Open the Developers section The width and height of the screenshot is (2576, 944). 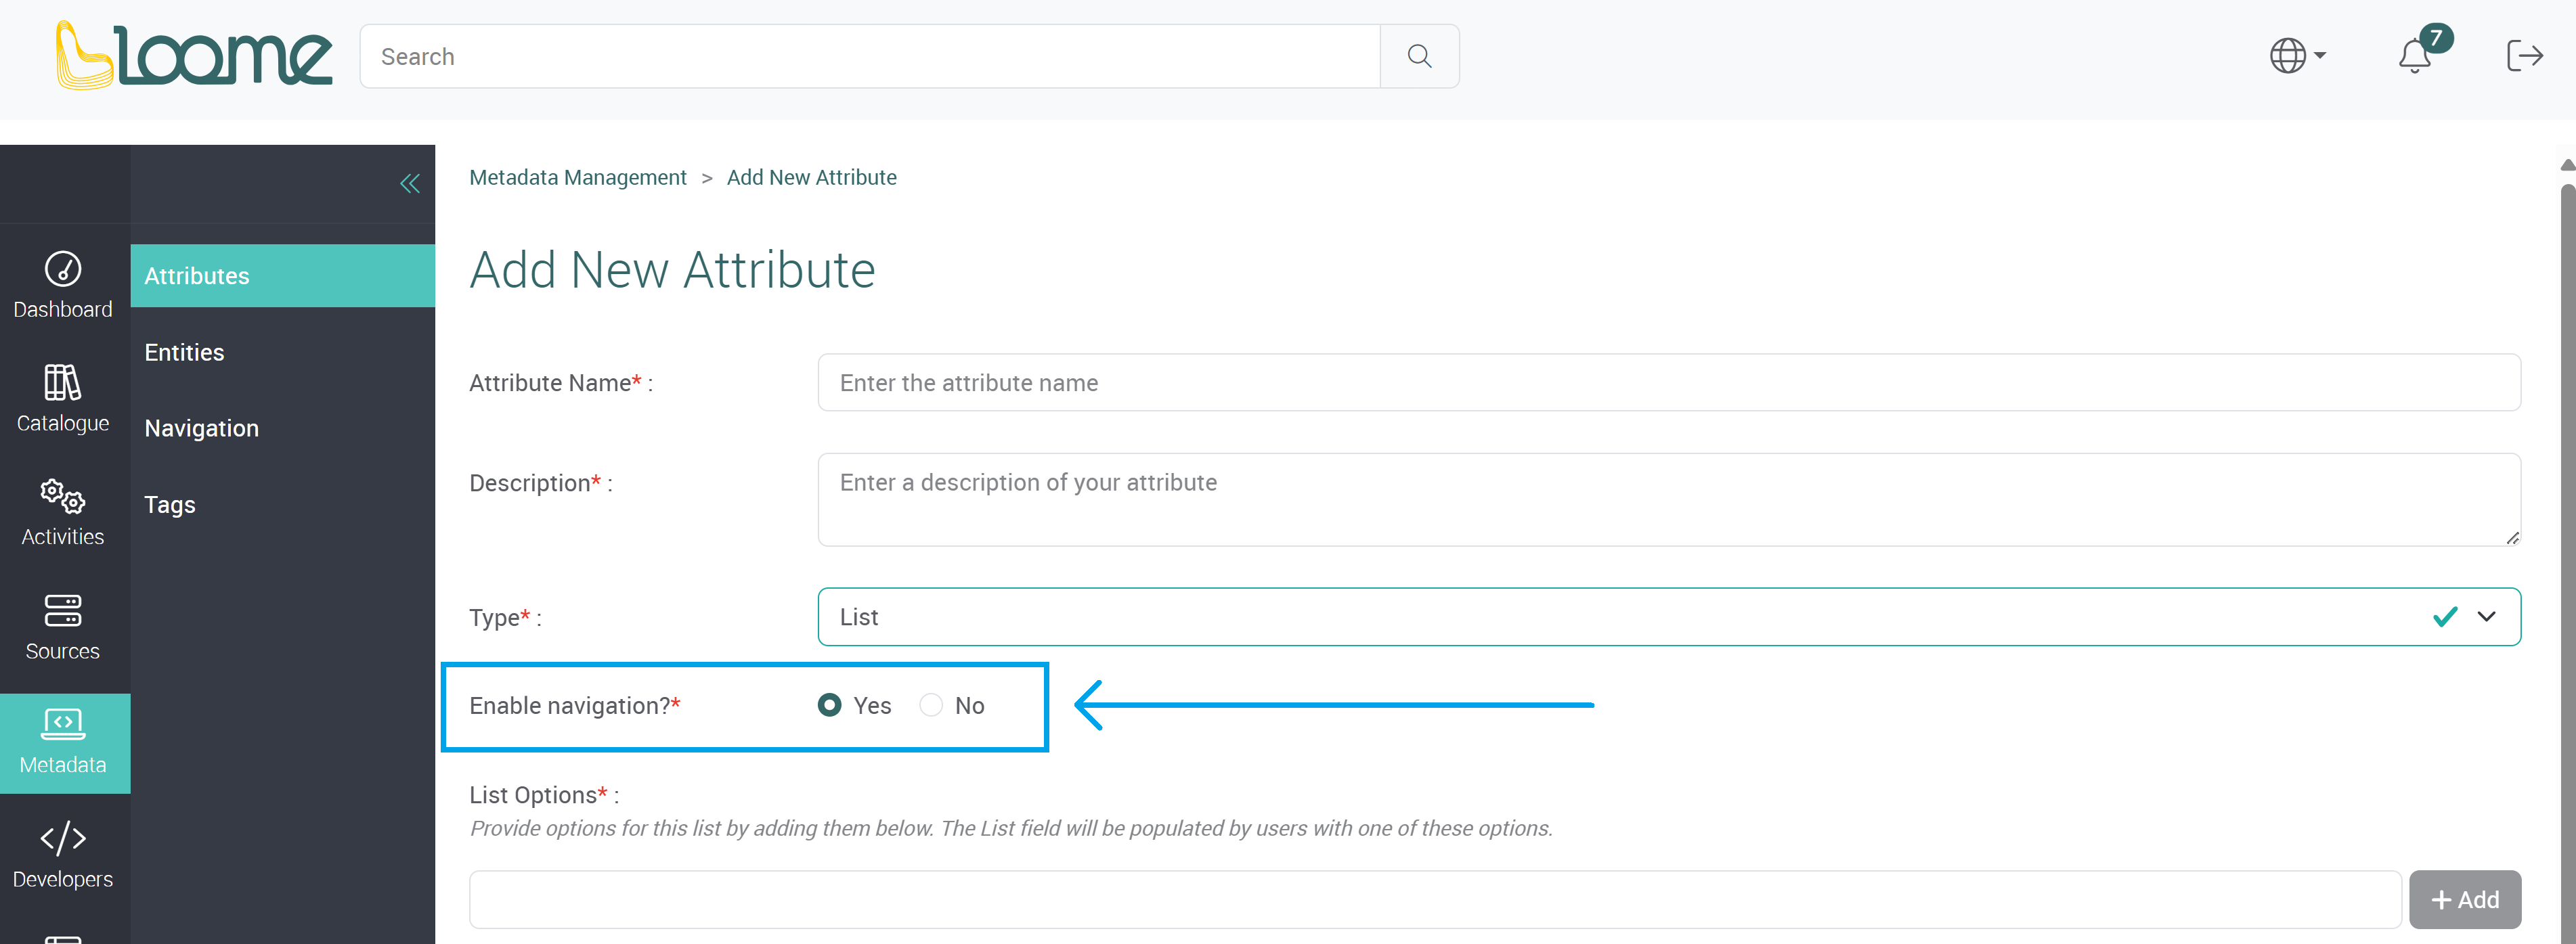63,855
